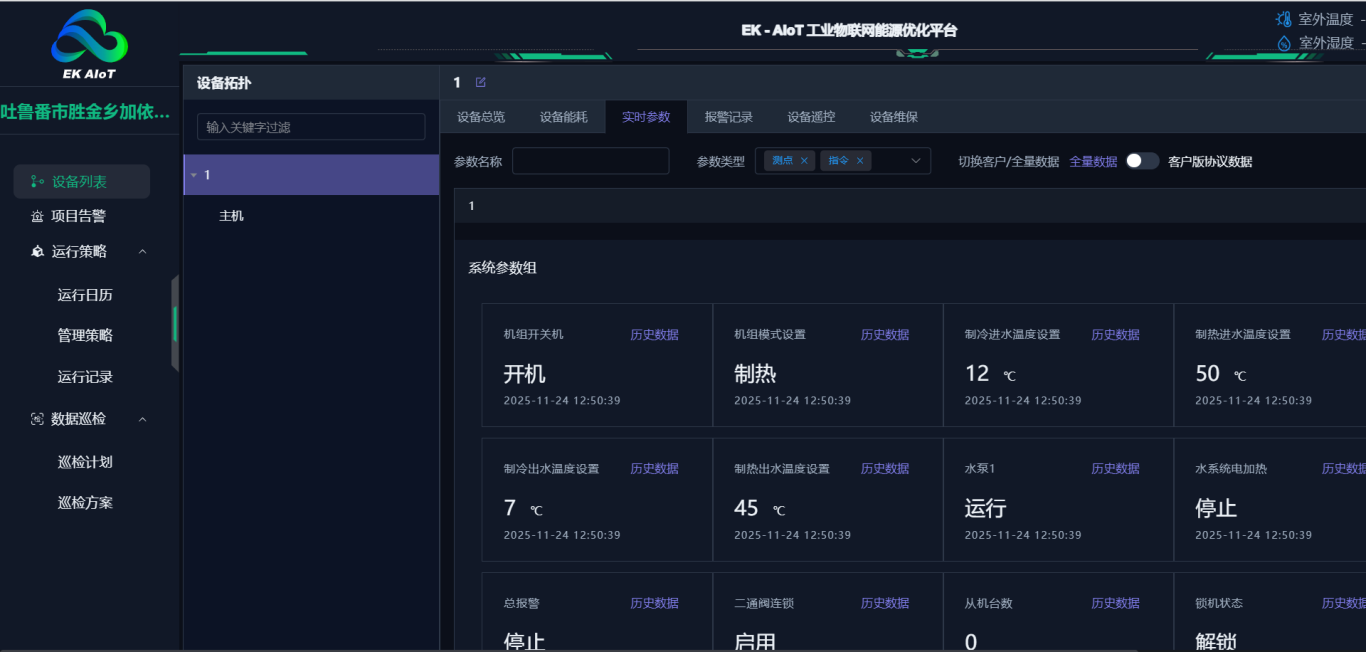This screenshot has width=1366, height=652.
Task: Remove the 测点 tag from parameter type
Action: (804, 161)
